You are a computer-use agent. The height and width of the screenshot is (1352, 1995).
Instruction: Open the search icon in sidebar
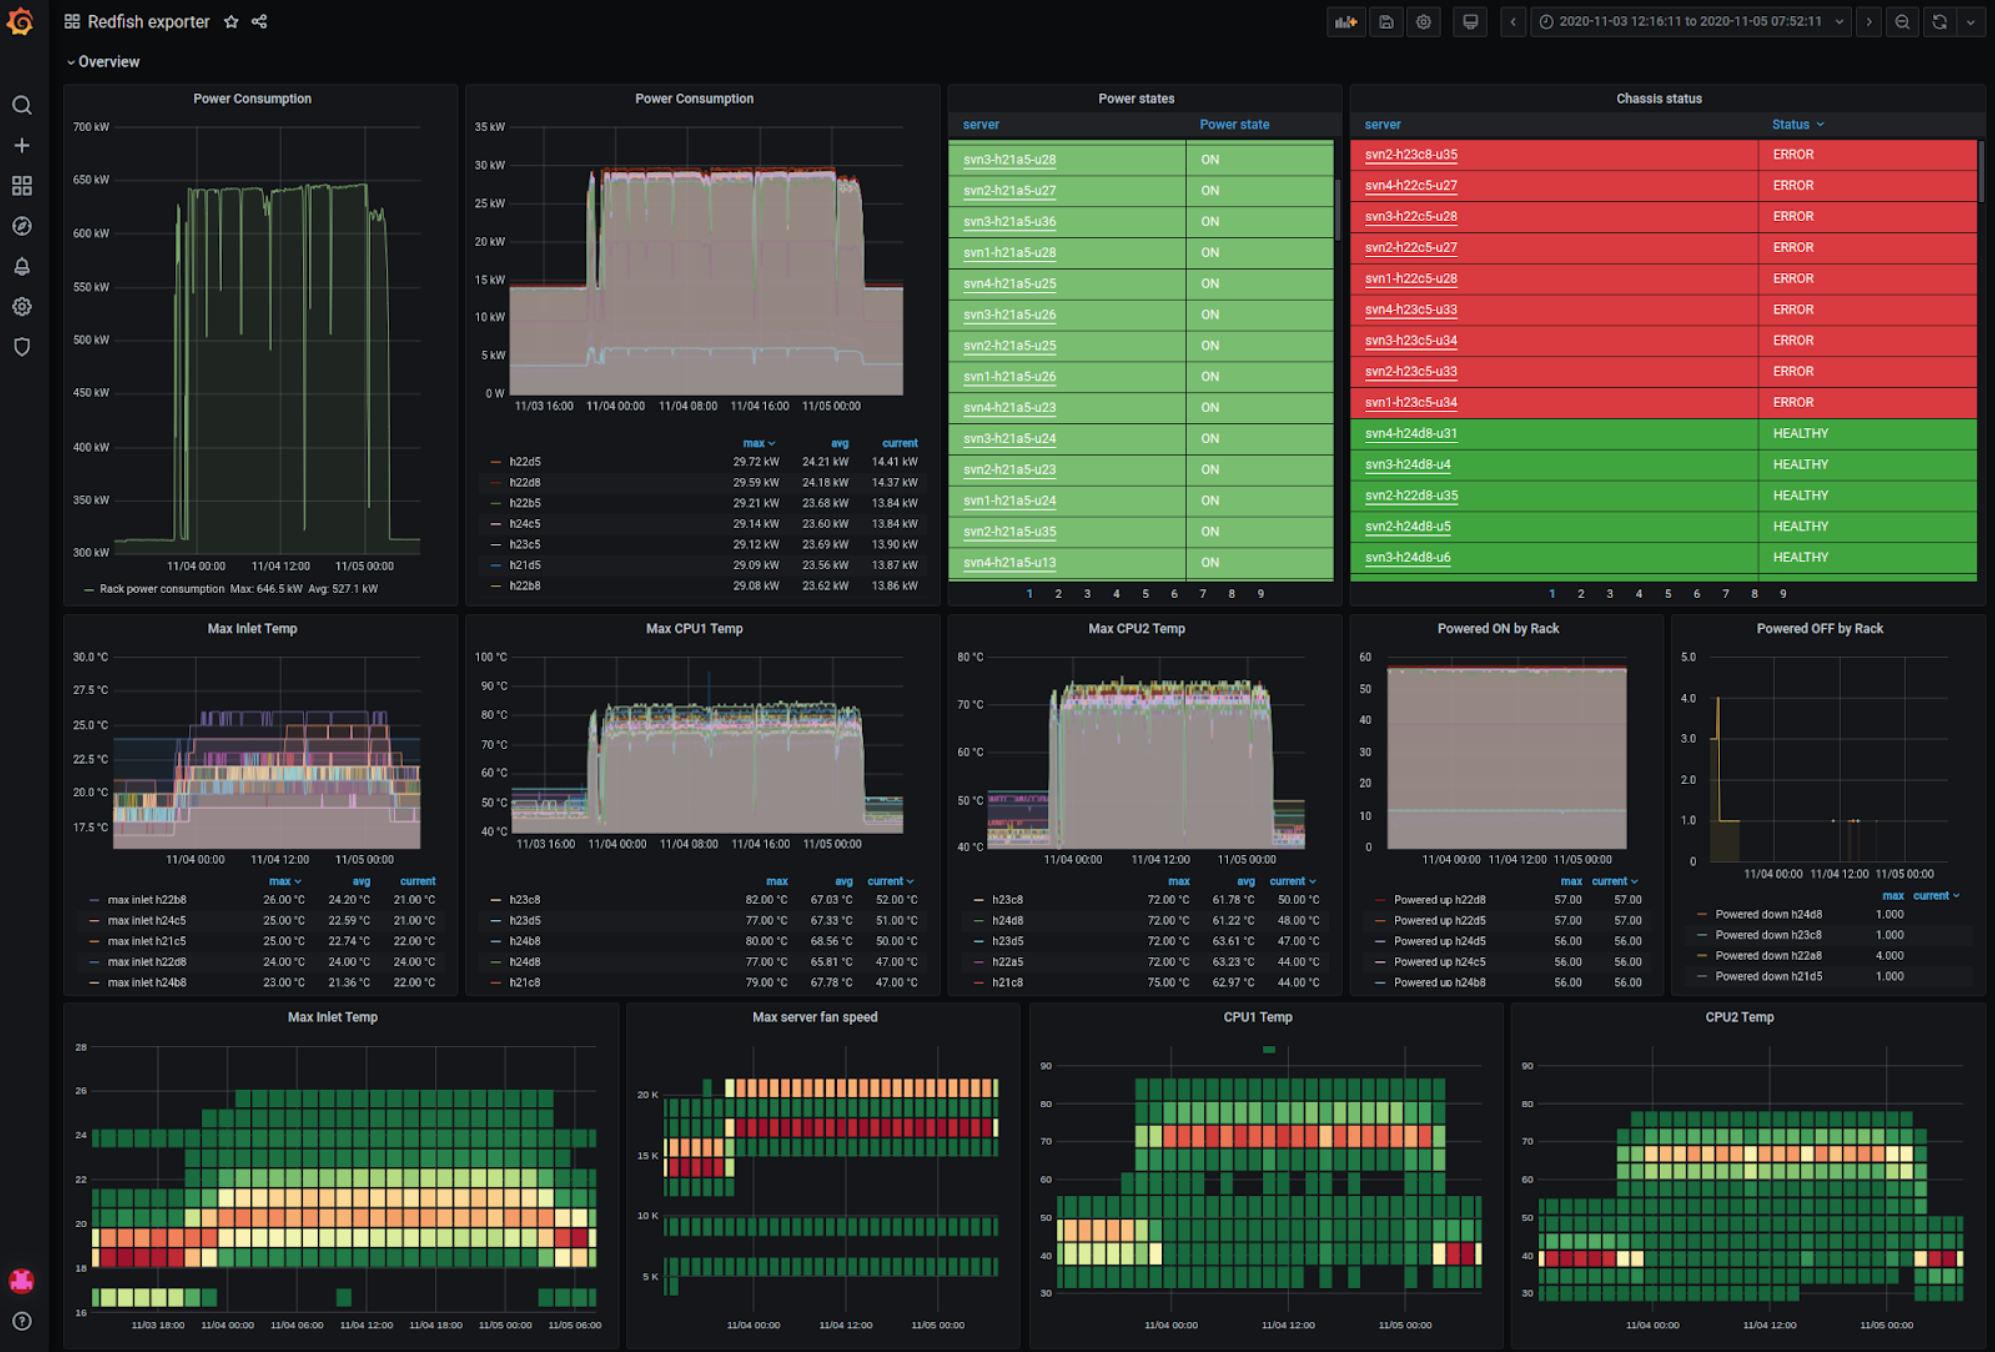click(21, 105)
